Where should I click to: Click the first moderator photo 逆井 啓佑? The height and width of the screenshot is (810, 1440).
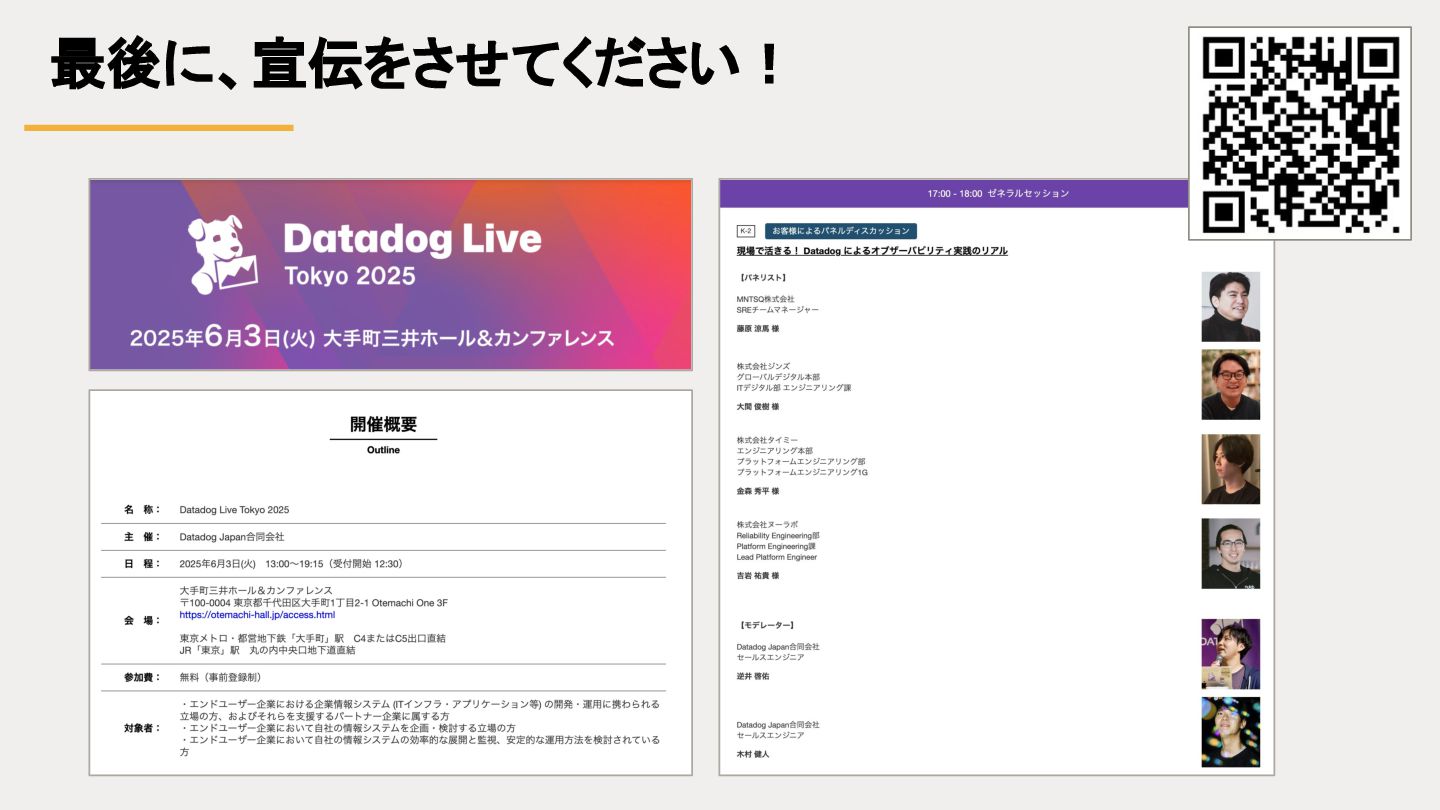(x=1231, y=654)
